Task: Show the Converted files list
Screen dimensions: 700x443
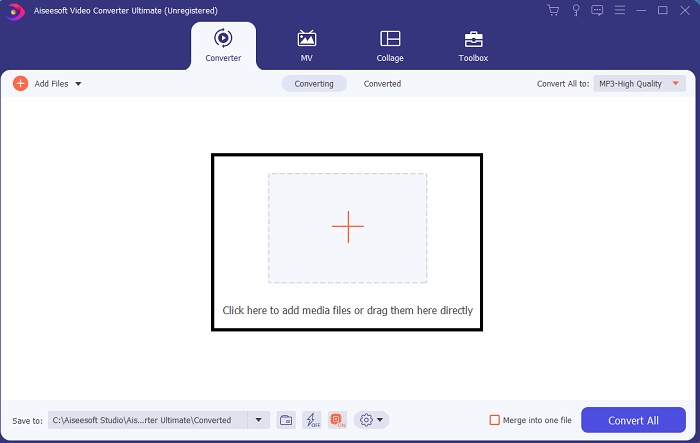Action: point(382,84)
